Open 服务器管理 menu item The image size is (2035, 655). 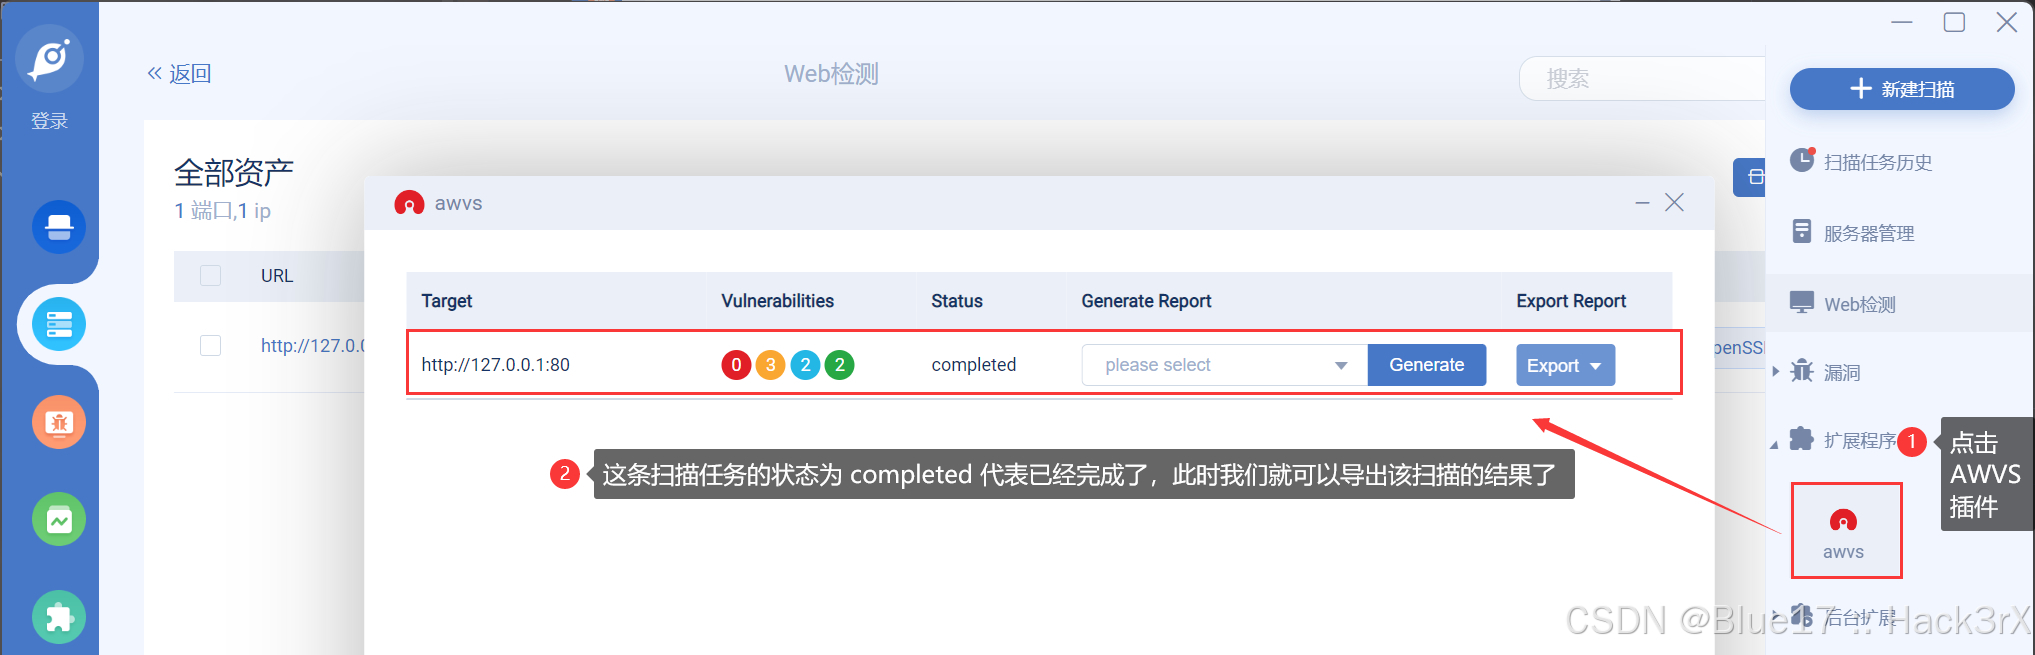[1869, 233]
